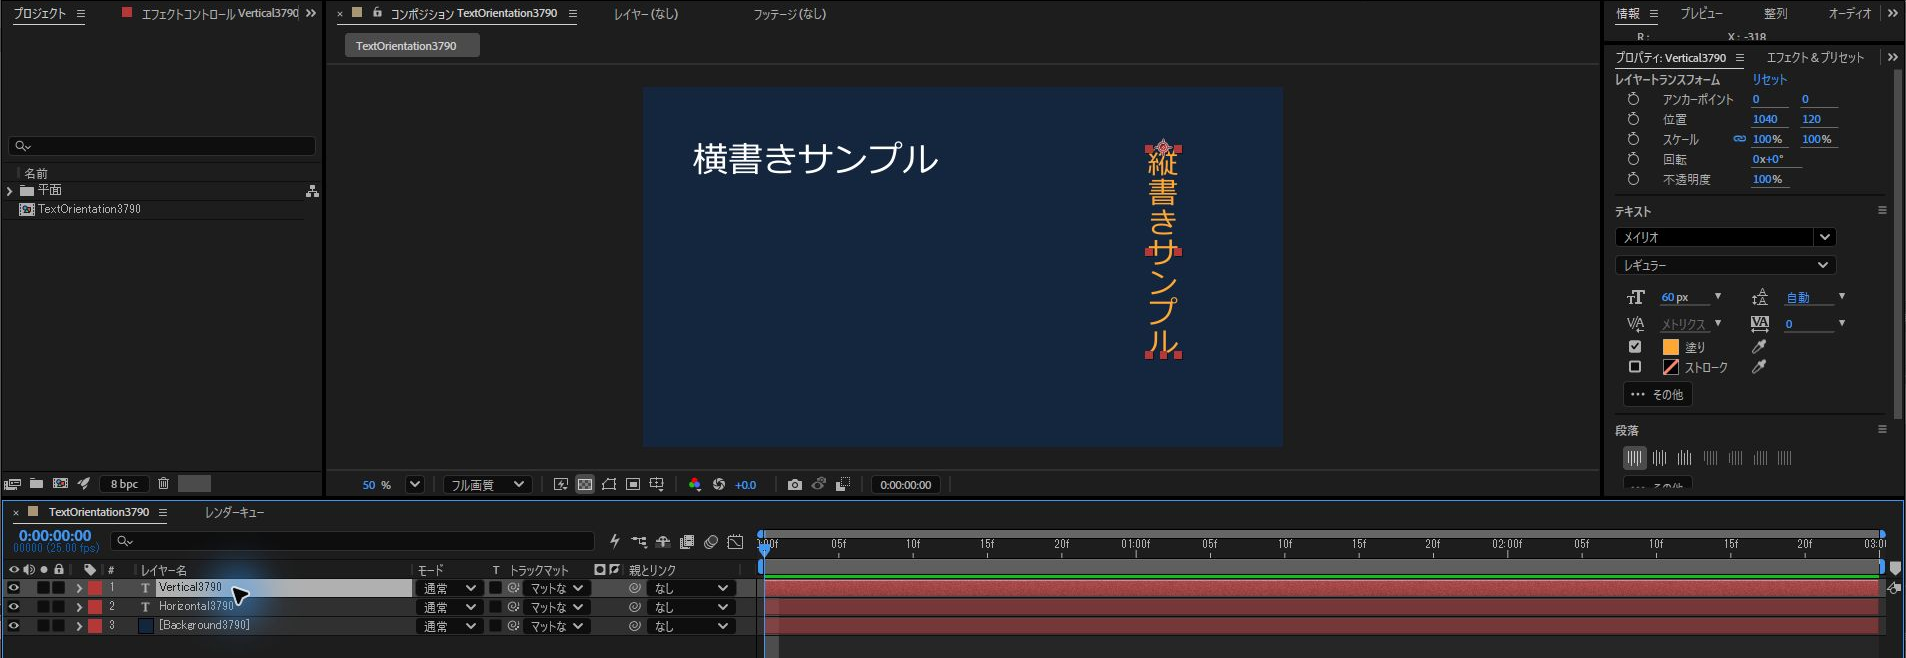Open the プロジェクト panel tab
The height and width of the screenshot is (658, 1906).
click(40, 13)
